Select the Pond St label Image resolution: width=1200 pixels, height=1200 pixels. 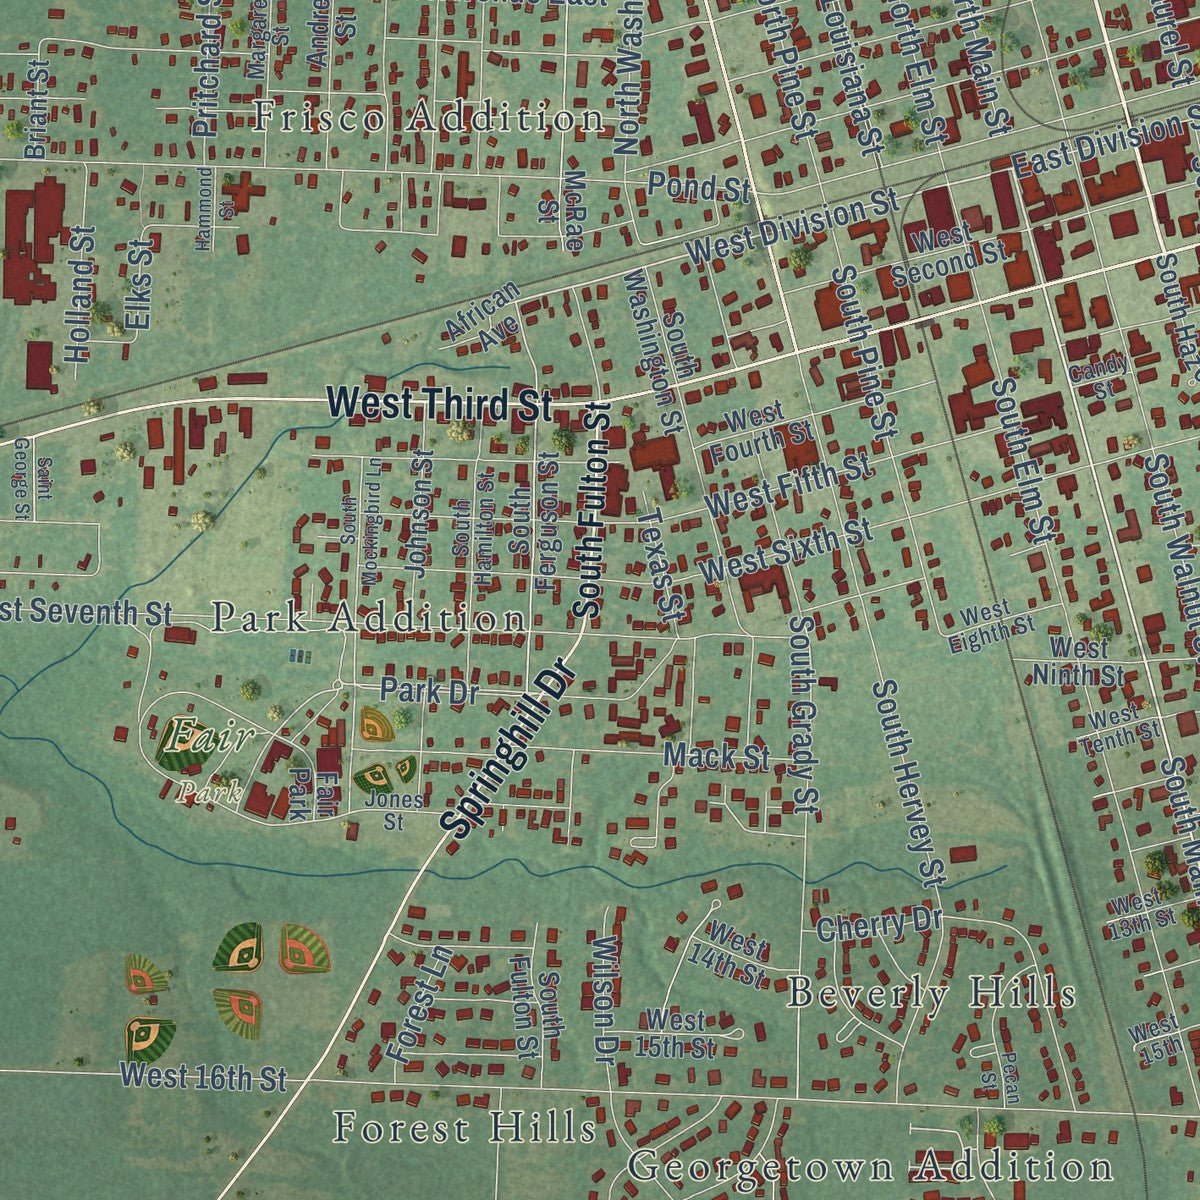coord(698,185)
